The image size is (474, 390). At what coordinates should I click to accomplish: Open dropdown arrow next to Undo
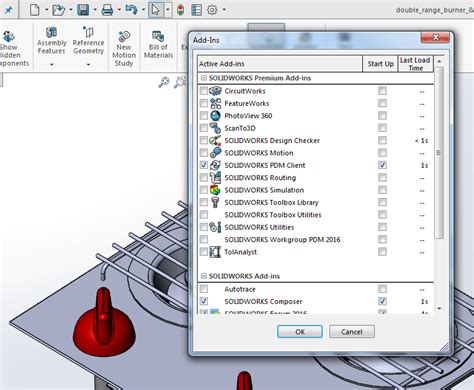143,10
